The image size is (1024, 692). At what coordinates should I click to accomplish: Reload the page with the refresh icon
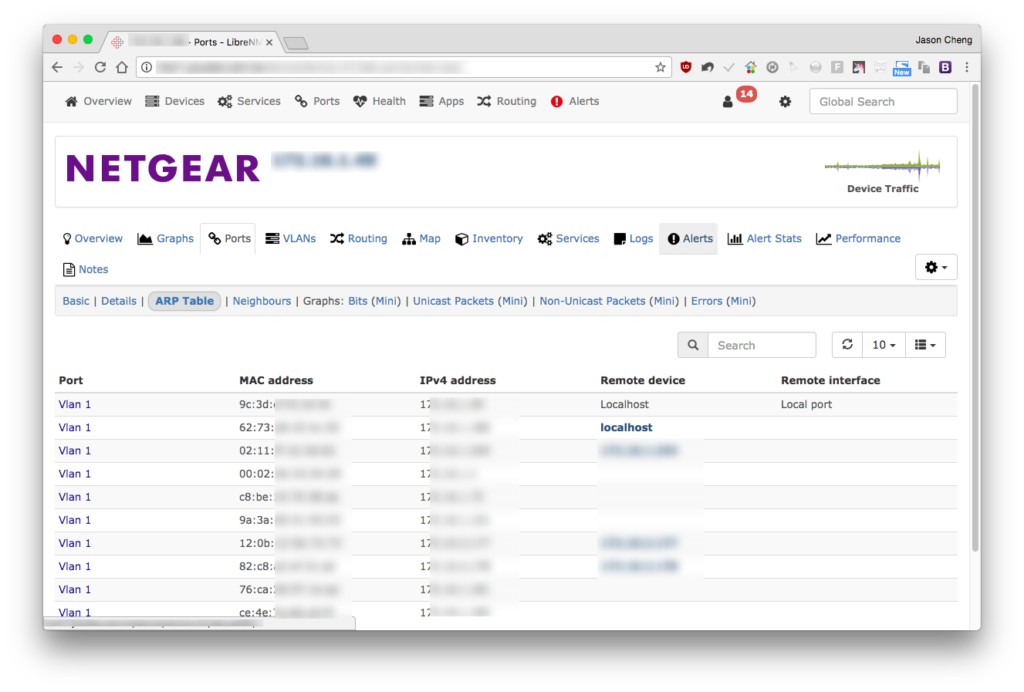click(100, 67)
